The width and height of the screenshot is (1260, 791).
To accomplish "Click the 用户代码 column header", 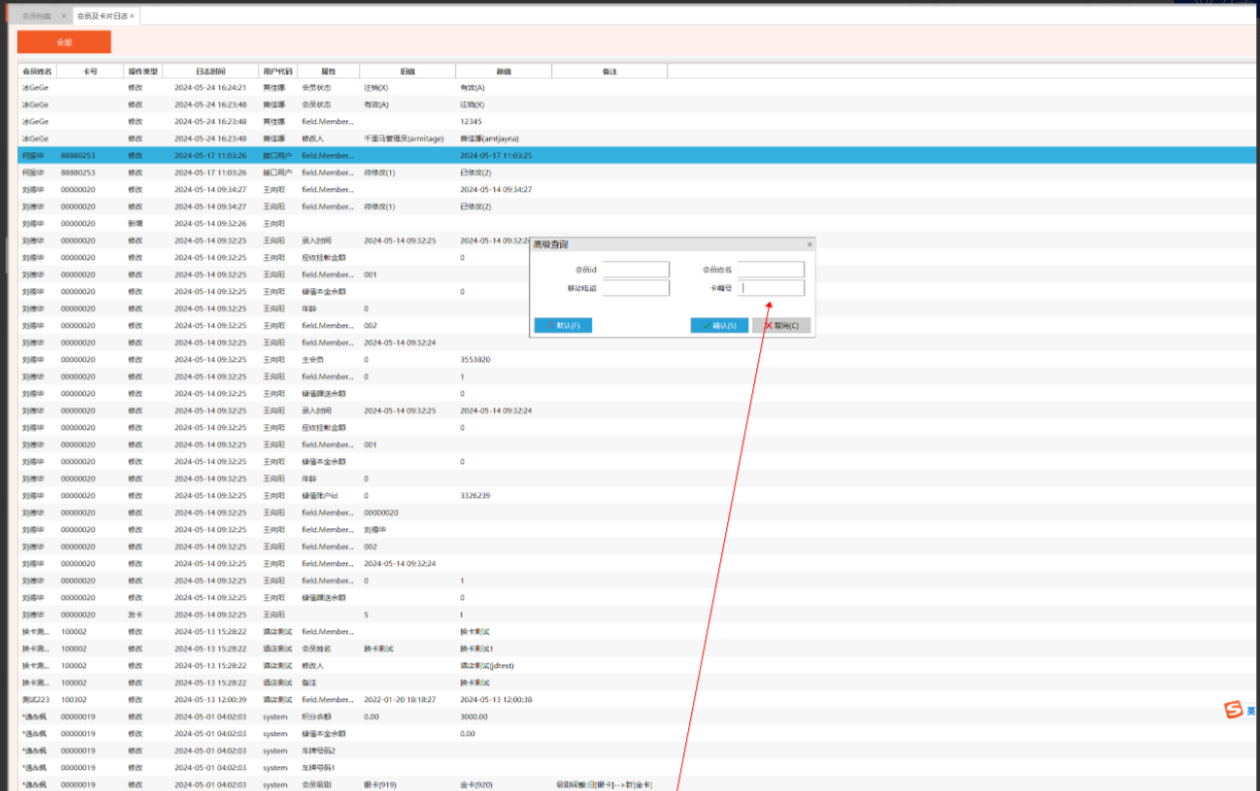I will point(277,71).
